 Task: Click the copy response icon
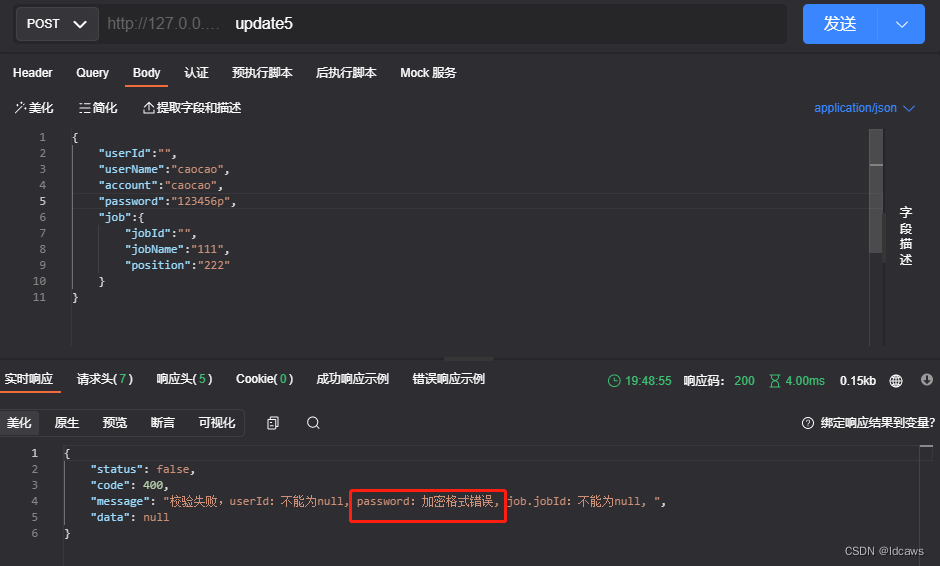pyautogui.click(x=273, y=423)
